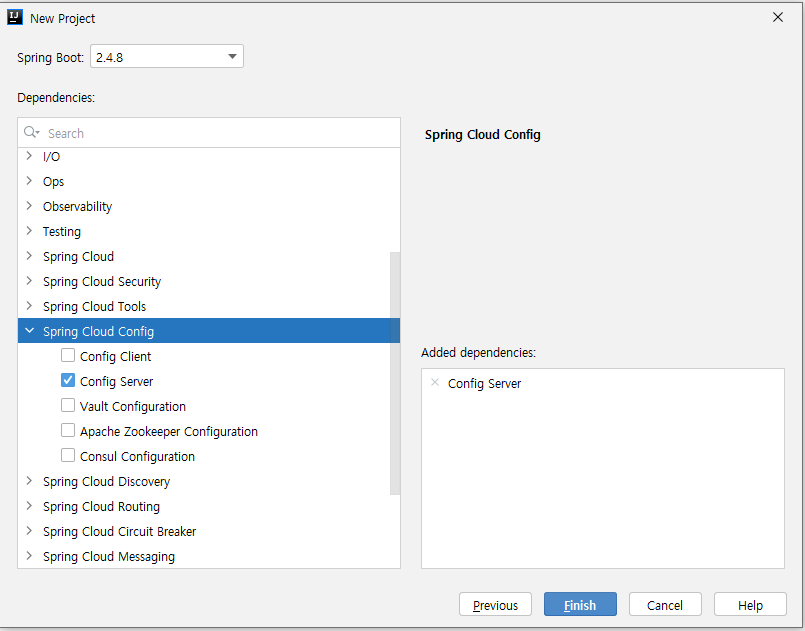Enable Vault Configuration
This screenshot has width=805, height=631.
[67, 405]
